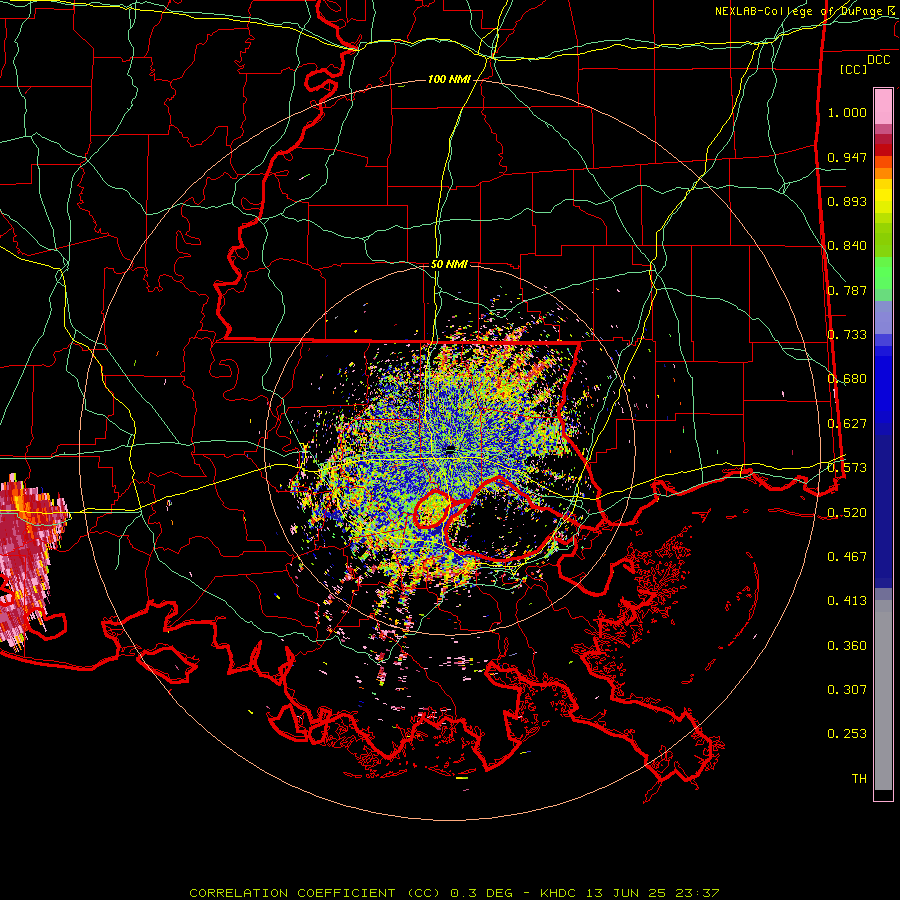Click the 0.627 legend value

click(x=847, y=424)
